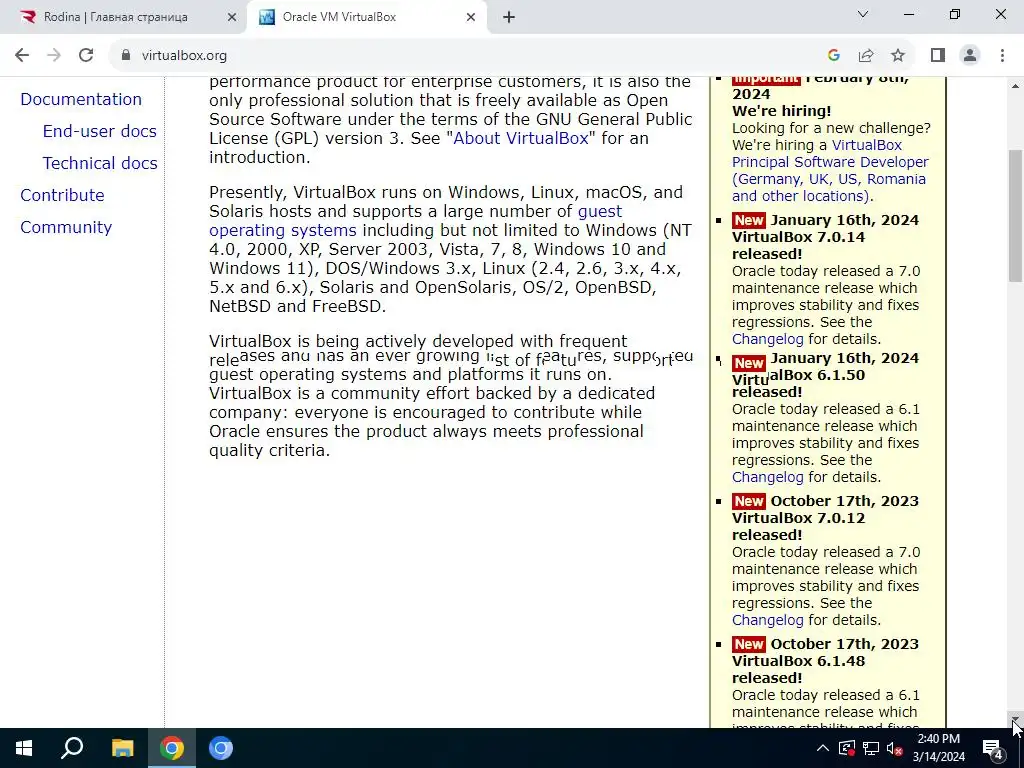Click the page vertical scrollbar thumb
Image resolution: width=1024 pixels, height=768 pixels.
[1015, 216]
